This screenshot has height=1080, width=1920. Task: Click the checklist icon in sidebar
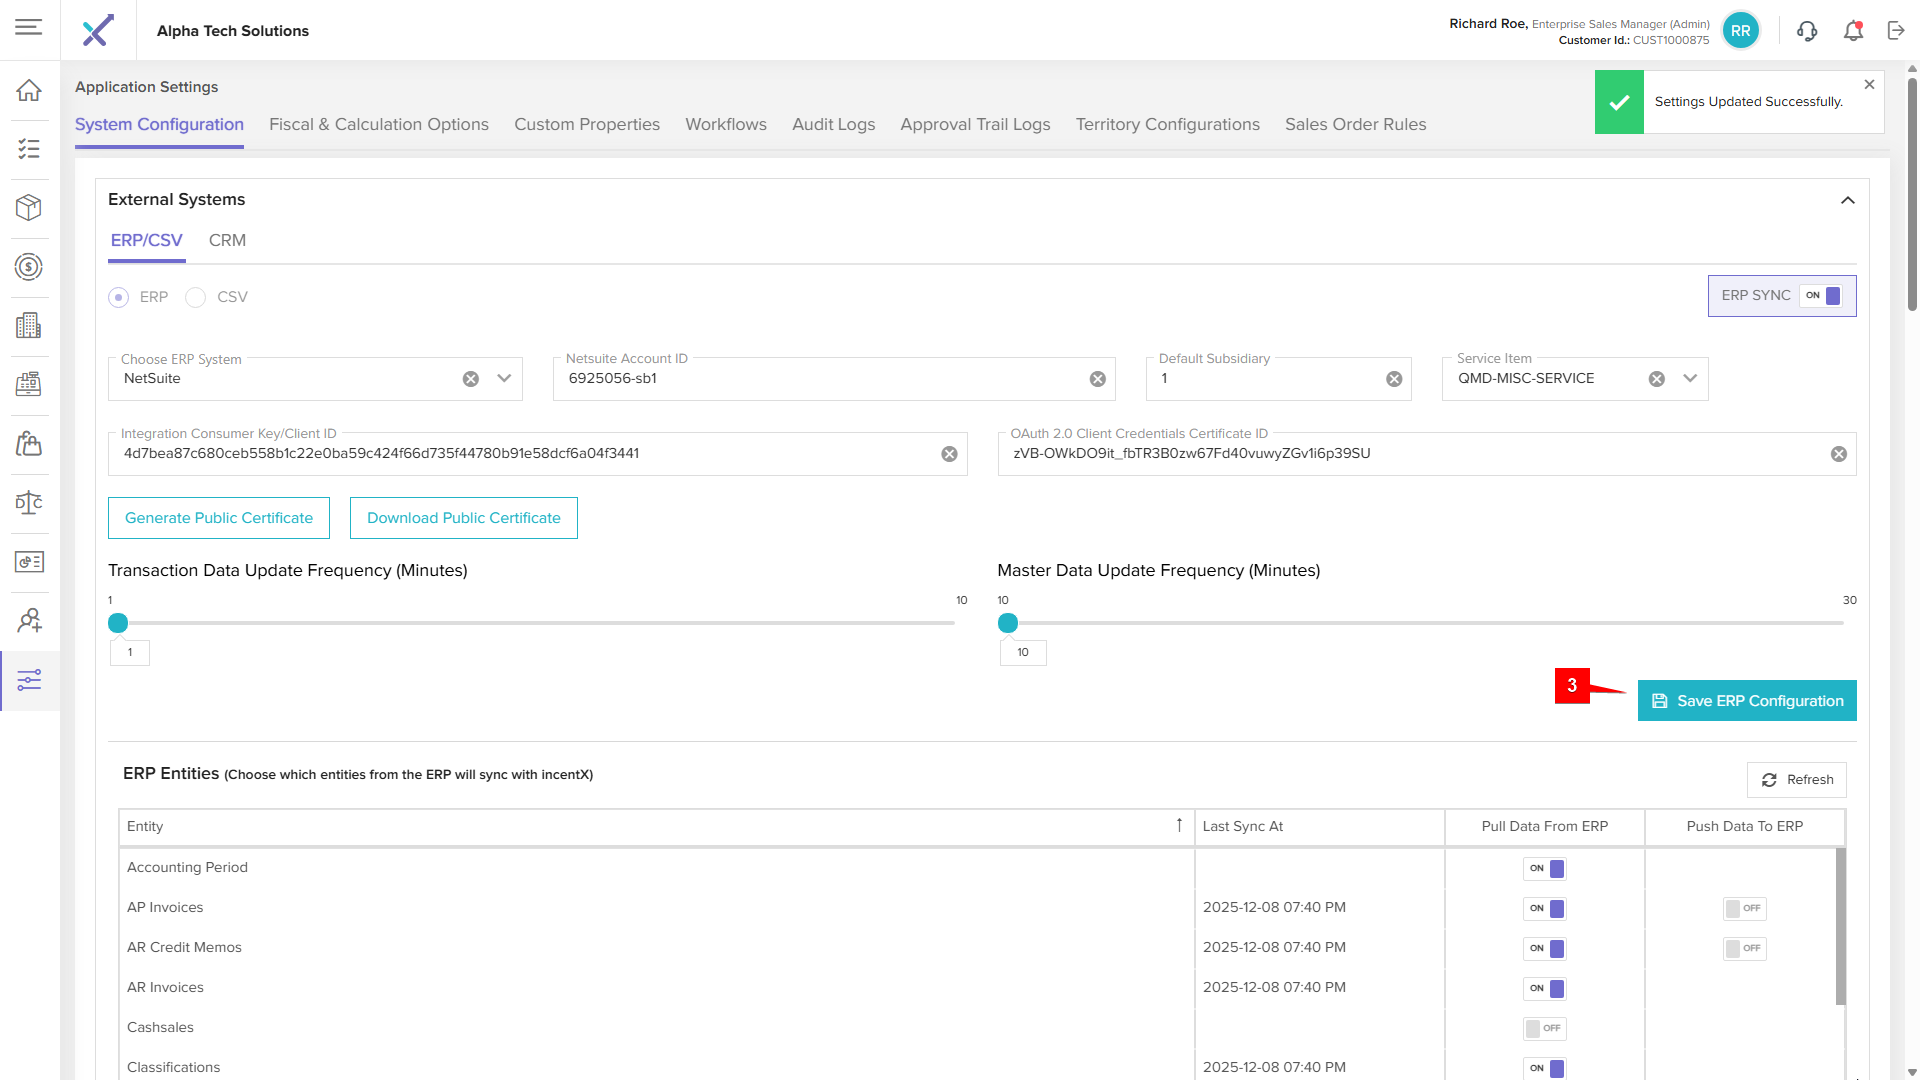click(x=29, y=149)
